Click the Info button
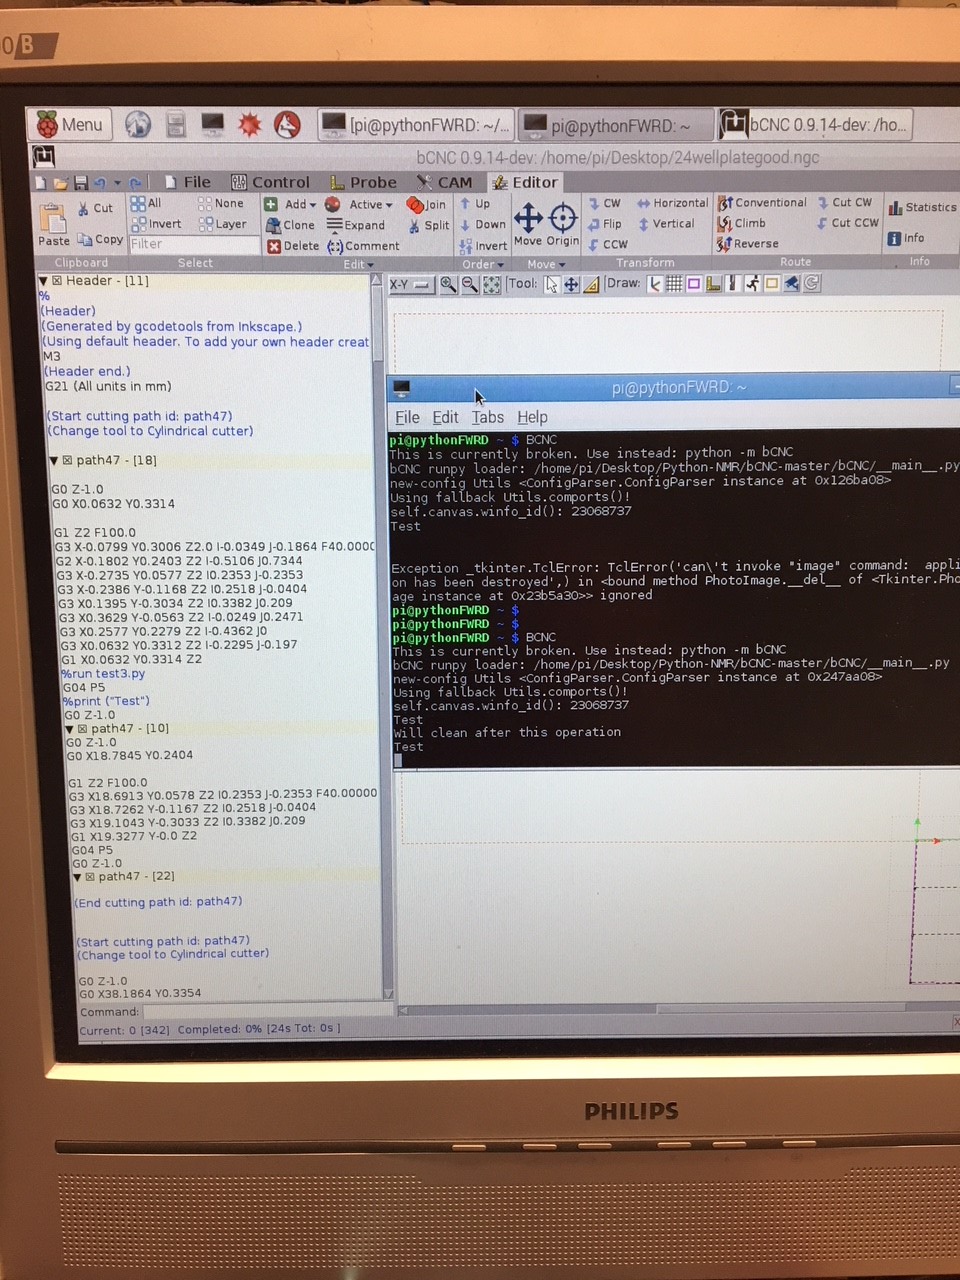960x1280 pixels. (x=905, y=238)
